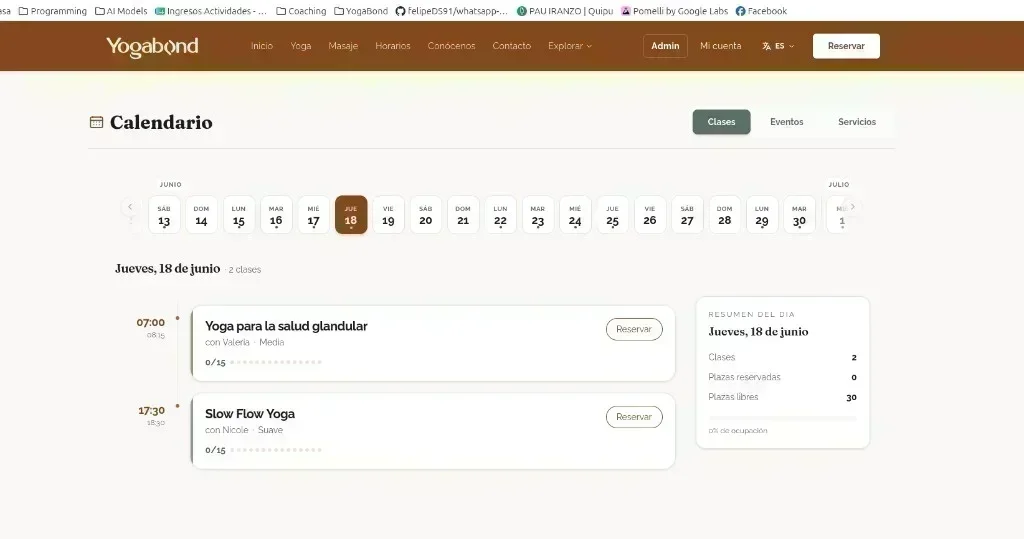Select Tuesday 16 in date strip
Viewport: 1024px width, 539px height.
pos(276,215)
